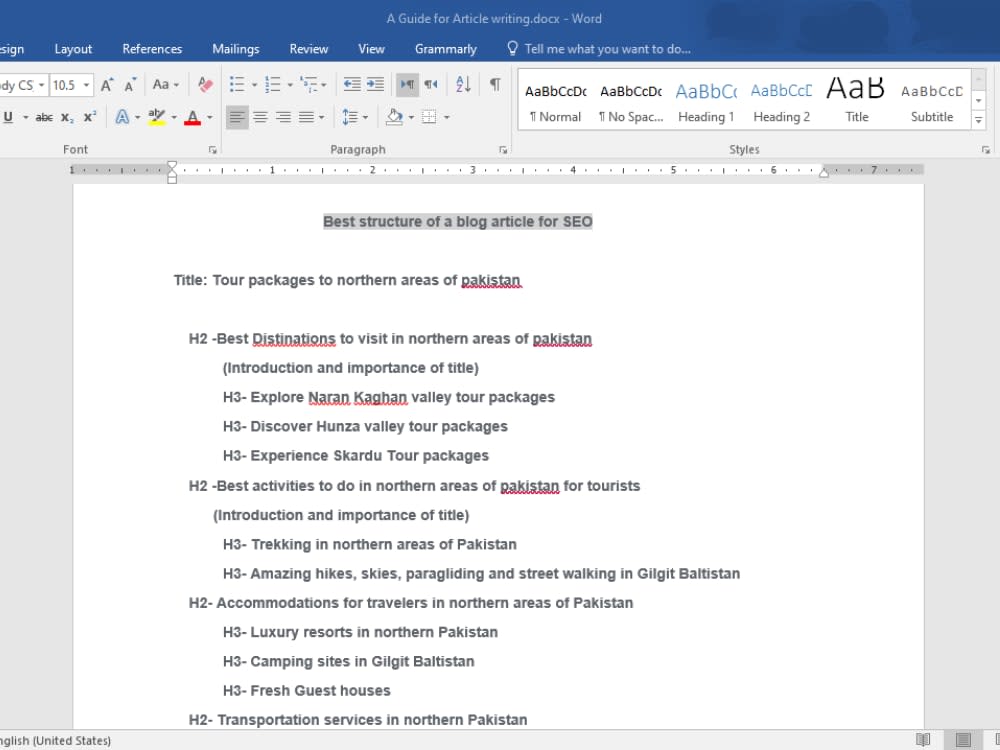Click the Superscript icon
The width and height of the screenshot is (1000, 750).
point(90,117)
